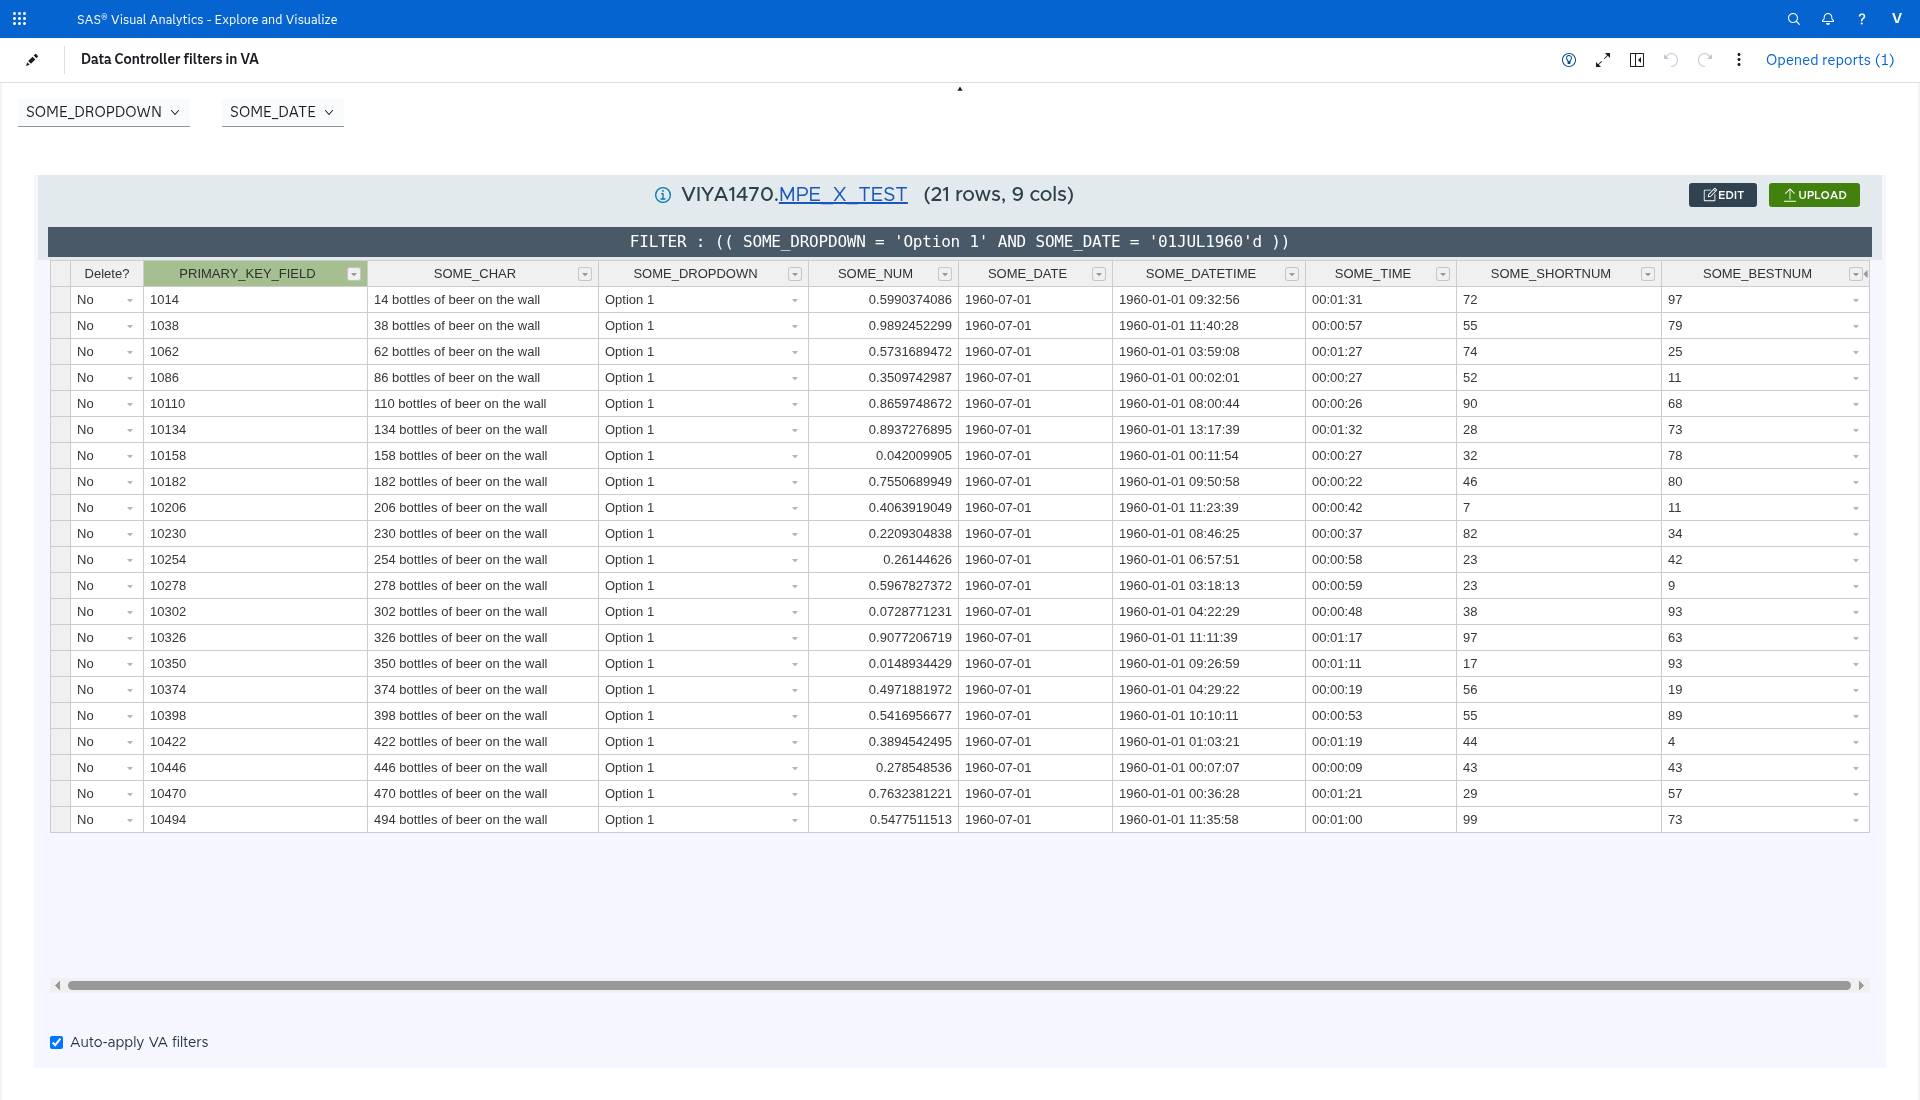
Task: Click the FILTER expression bar
Action: 960,242
